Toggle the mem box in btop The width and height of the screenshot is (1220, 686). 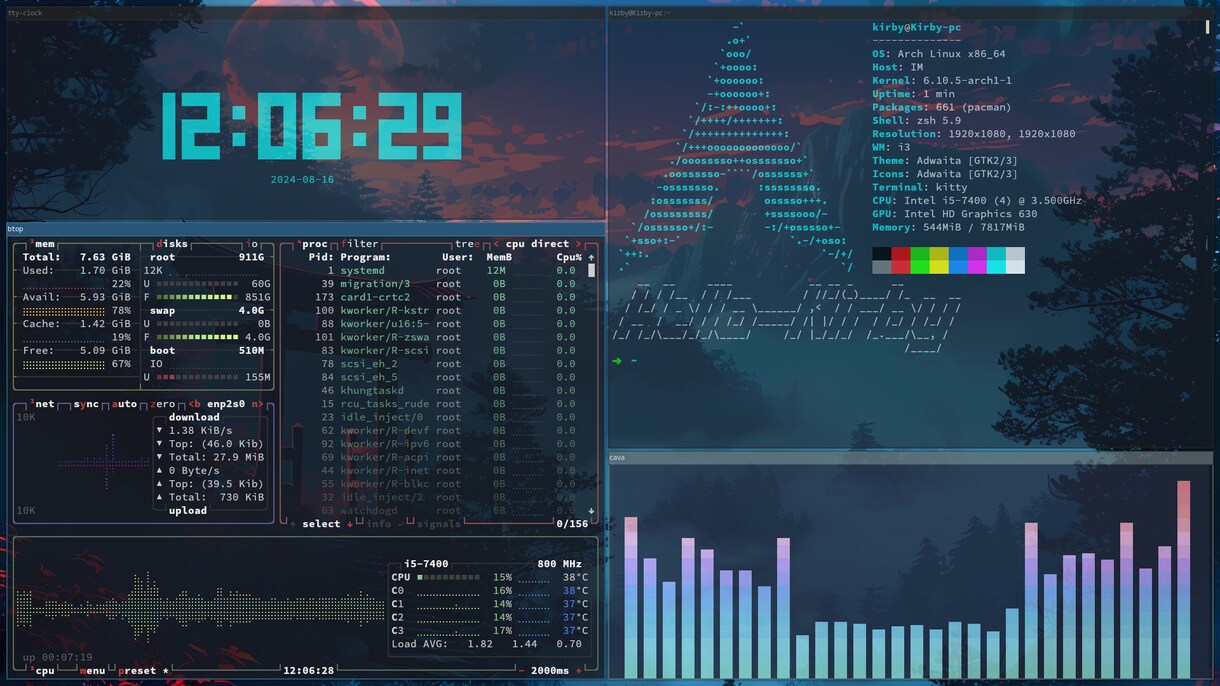(x=44, y=243)
